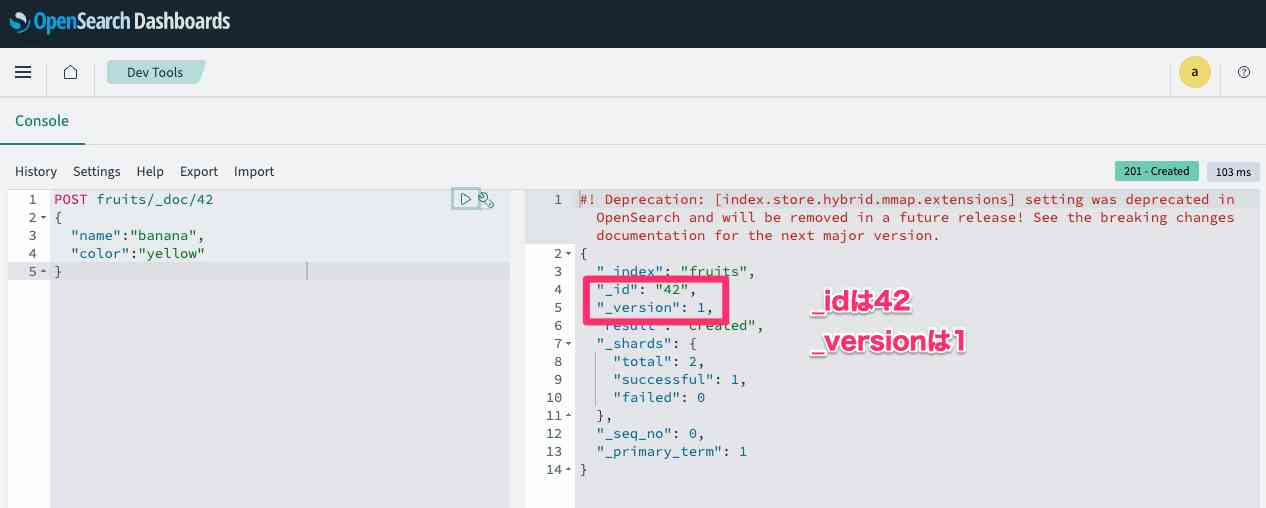This screenshot has height=508, width=1266.
Task: Collapse request body fold arrow on line 2
Action: coord(45,217)
